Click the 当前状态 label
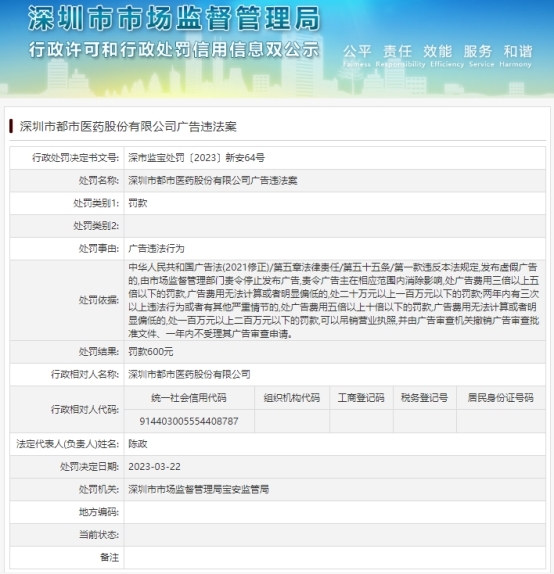Viewport: 554px width, 574px height. click(x=98, y=535)
